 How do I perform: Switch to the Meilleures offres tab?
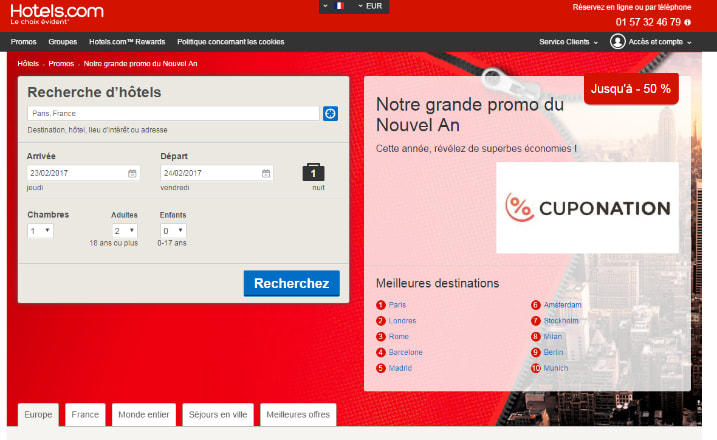pos(298,414)
